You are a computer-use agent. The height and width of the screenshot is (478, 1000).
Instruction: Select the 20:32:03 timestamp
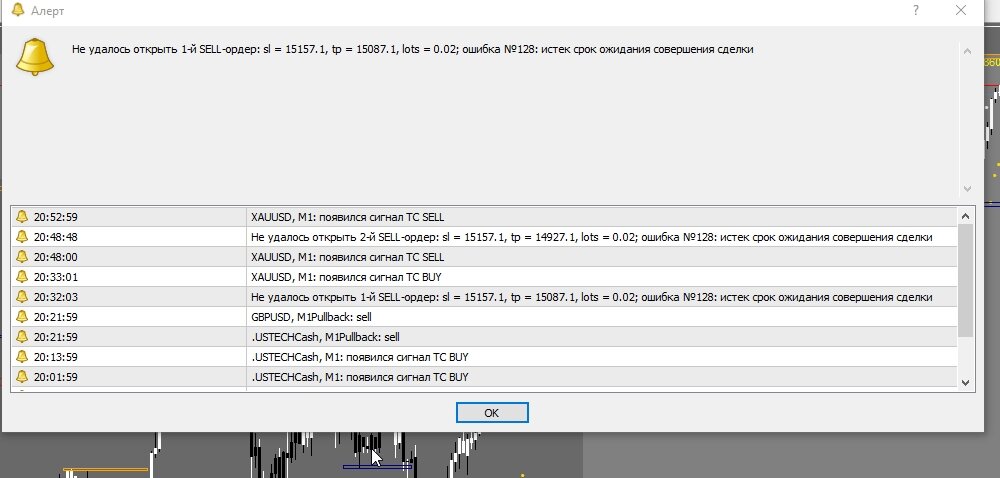55,297
